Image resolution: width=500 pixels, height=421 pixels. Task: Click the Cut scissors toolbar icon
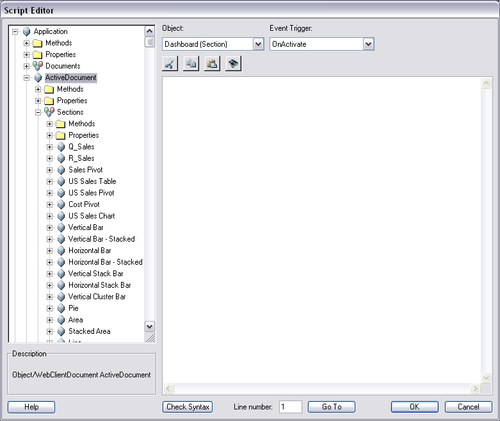click(170, 63)
